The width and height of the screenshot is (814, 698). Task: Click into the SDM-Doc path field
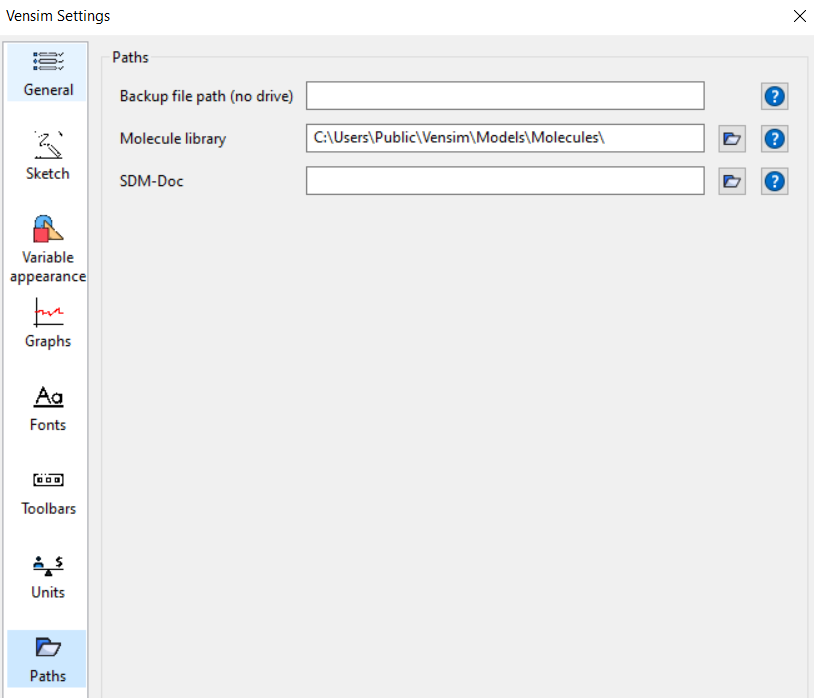(x=505, y=181)
